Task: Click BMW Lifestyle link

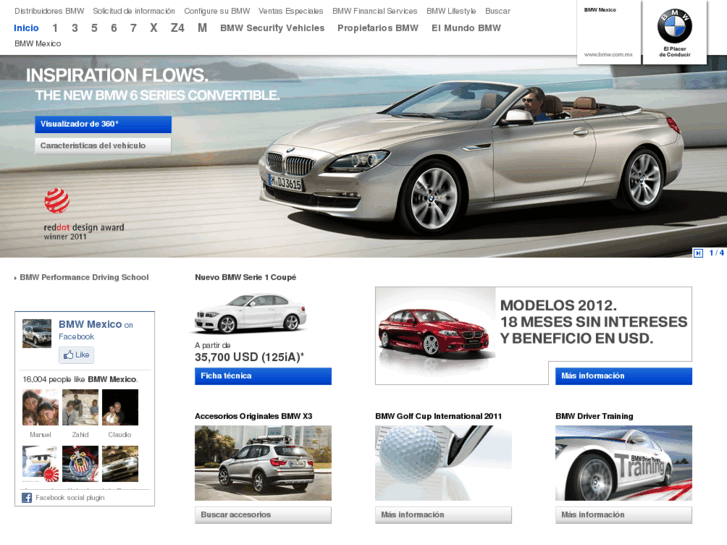Action: pyautogui.click(x=451, y=11)
